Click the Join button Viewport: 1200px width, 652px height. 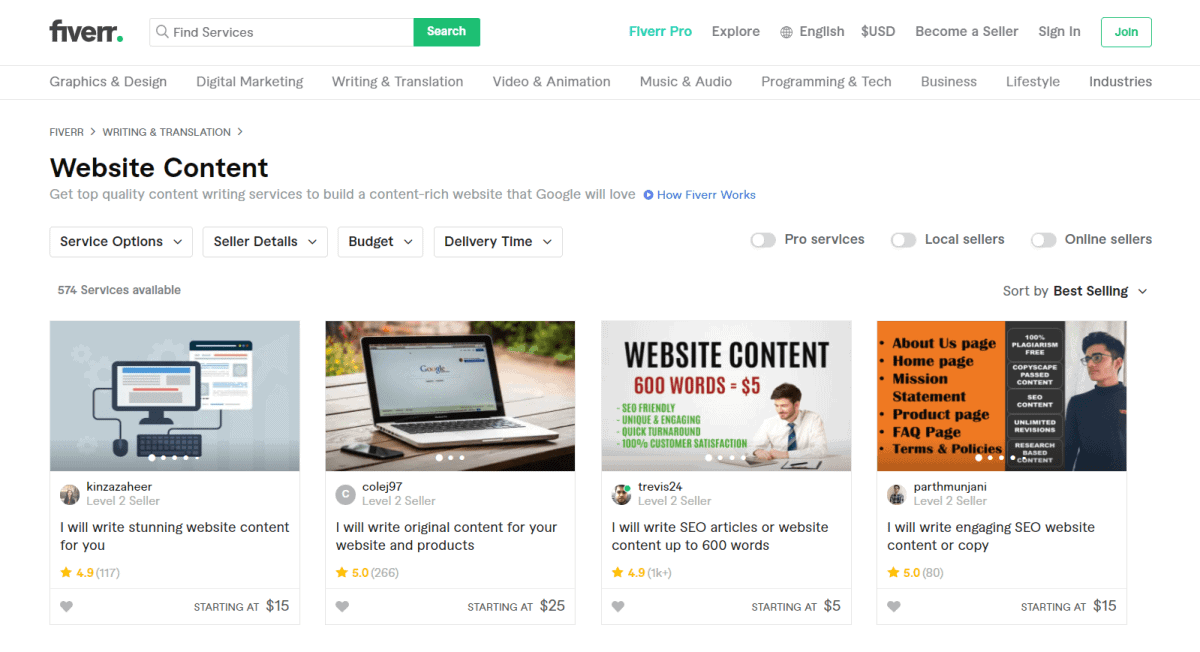click(x=1126, y=32)
